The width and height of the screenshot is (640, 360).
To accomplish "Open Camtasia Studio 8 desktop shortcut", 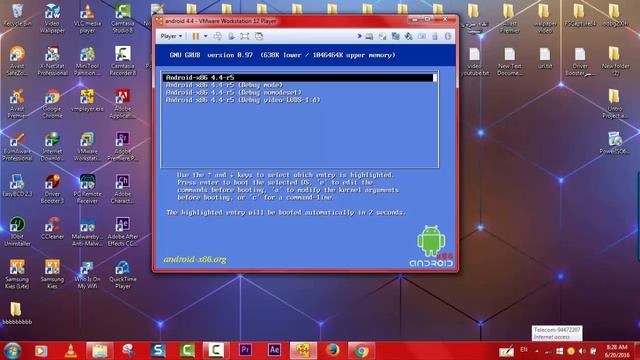I will [122, 19].
